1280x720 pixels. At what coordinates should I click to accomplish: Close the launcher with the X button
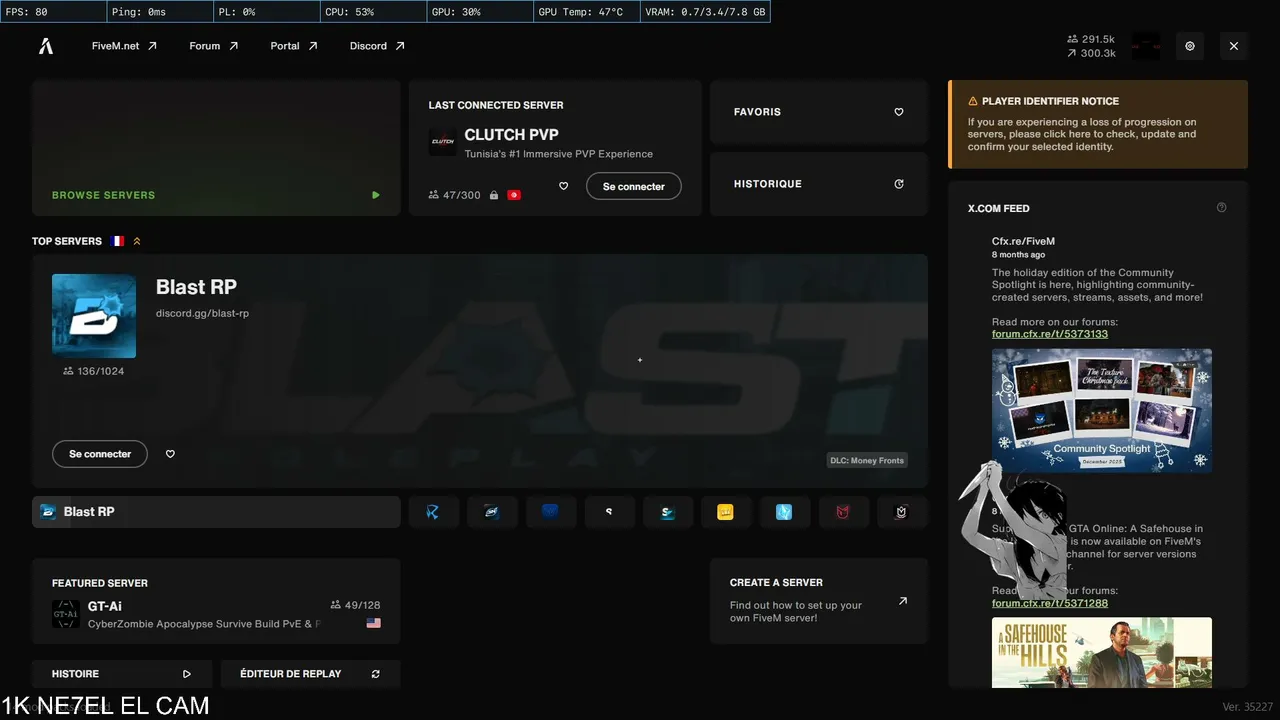coord(1234,46)
